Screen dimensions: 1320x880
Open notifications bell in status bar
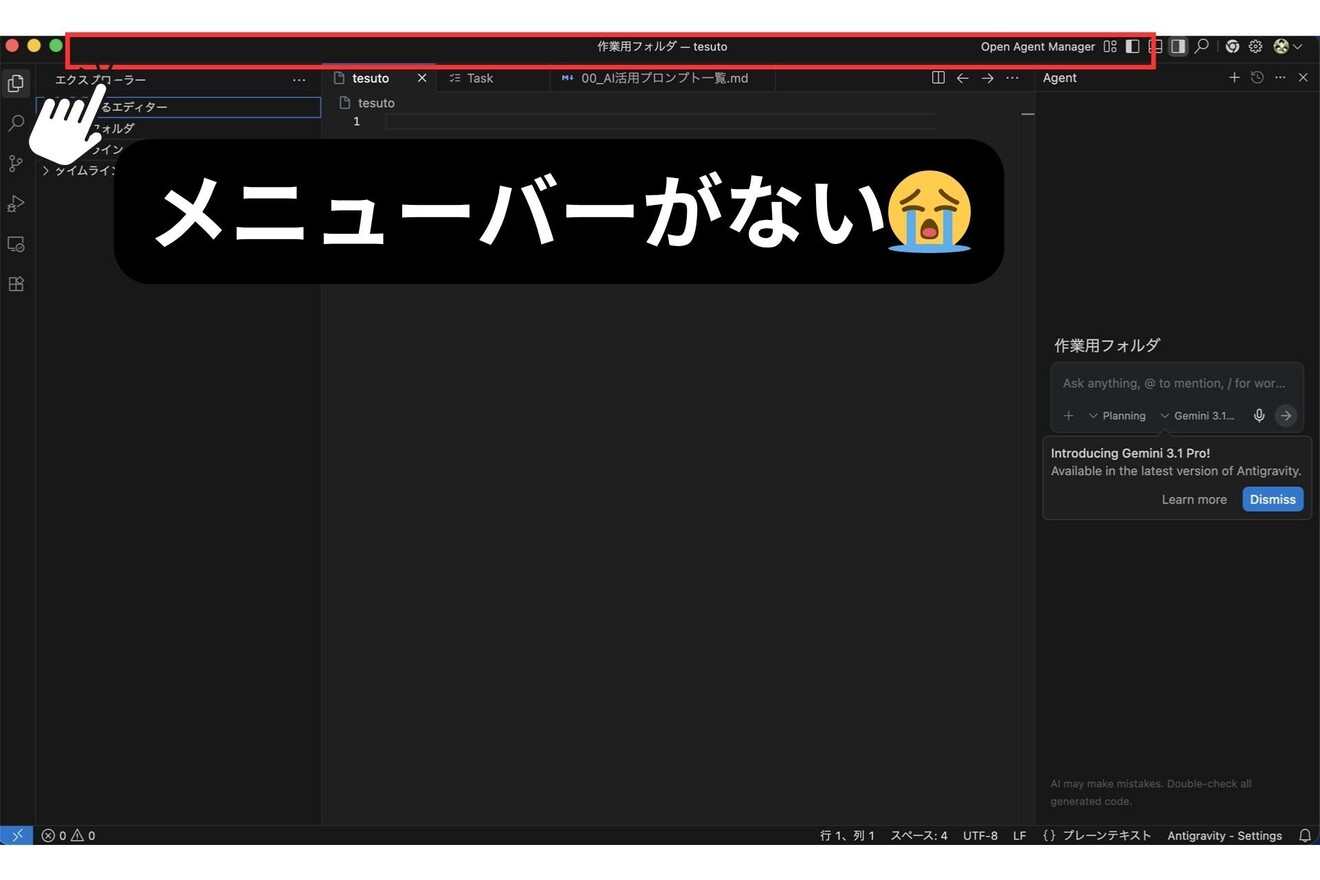[1305, 835]
